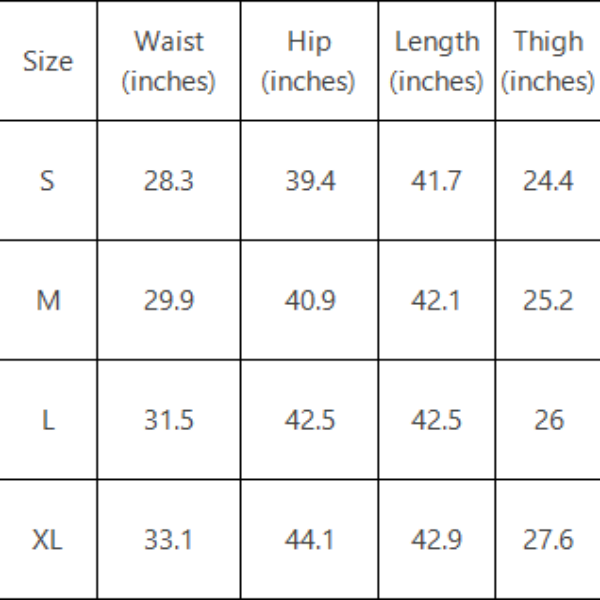Click the L row thigh value 26
Viewport: 600px width, 600px height.
(x=548, y=420)
